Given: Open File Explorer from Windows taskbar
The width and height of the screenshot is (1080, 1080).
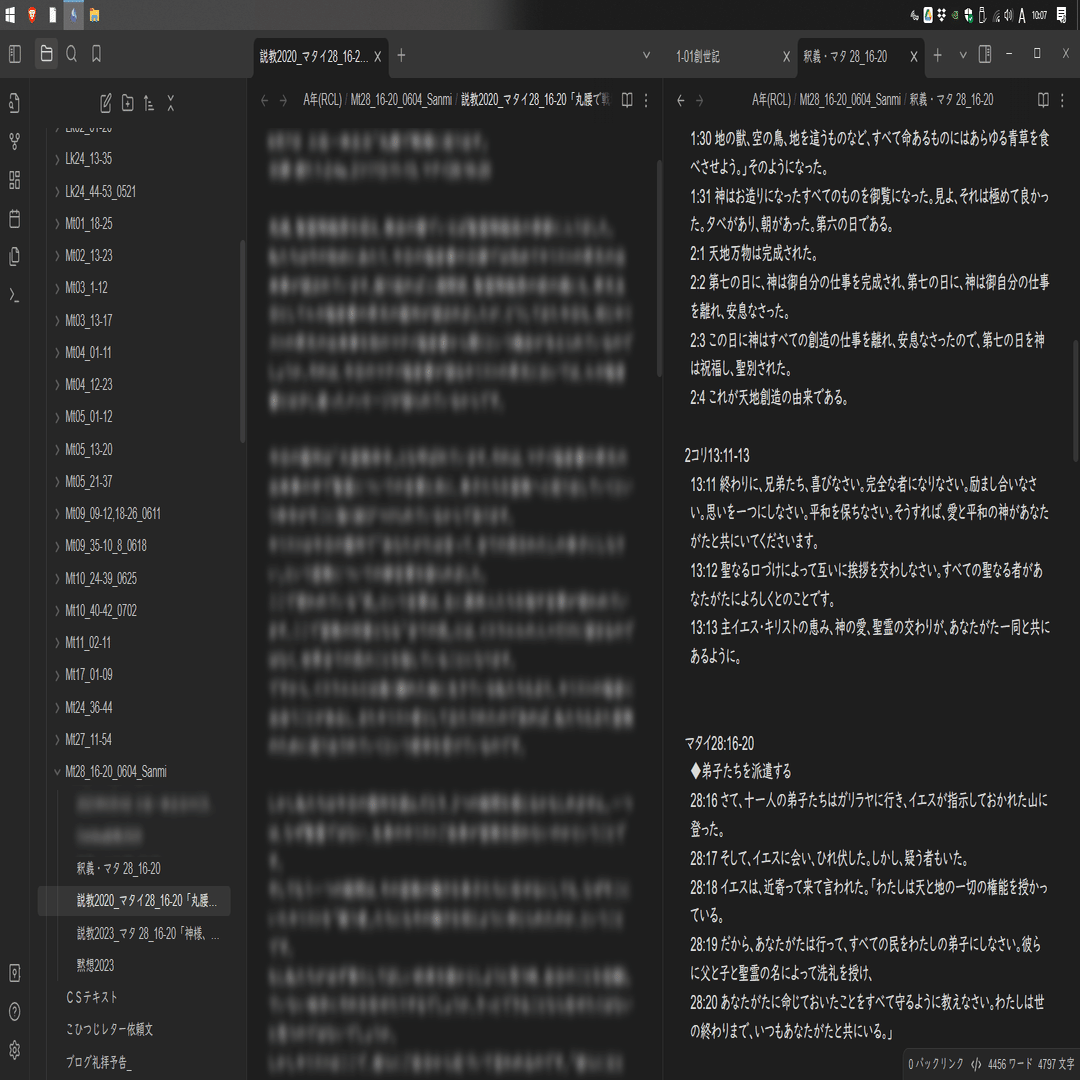Looking at the screenshot, I should [x=95, y=14].
